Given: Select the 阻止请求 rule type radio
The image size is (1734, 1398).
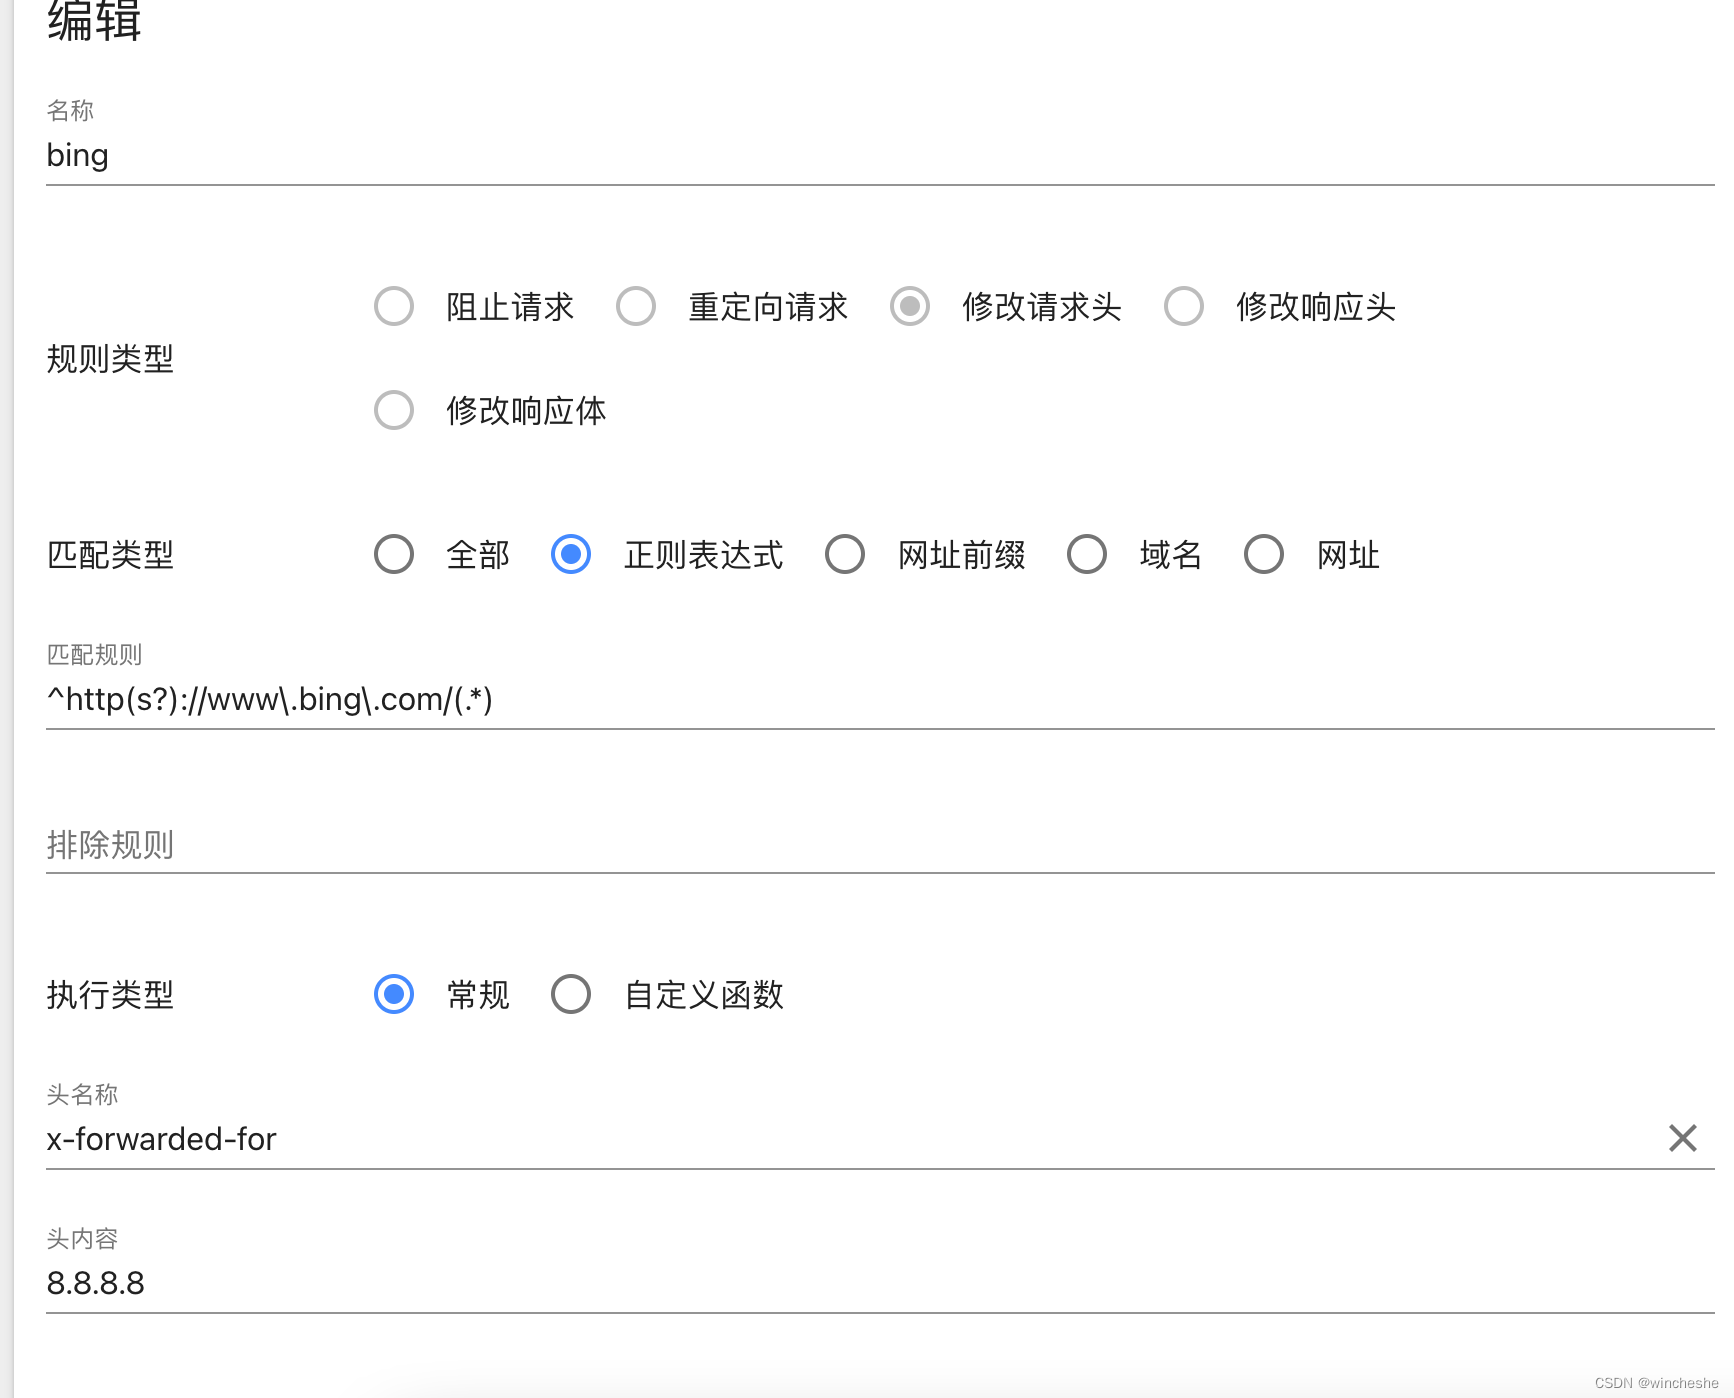Looking at the screenshot, I should (394, 306).
